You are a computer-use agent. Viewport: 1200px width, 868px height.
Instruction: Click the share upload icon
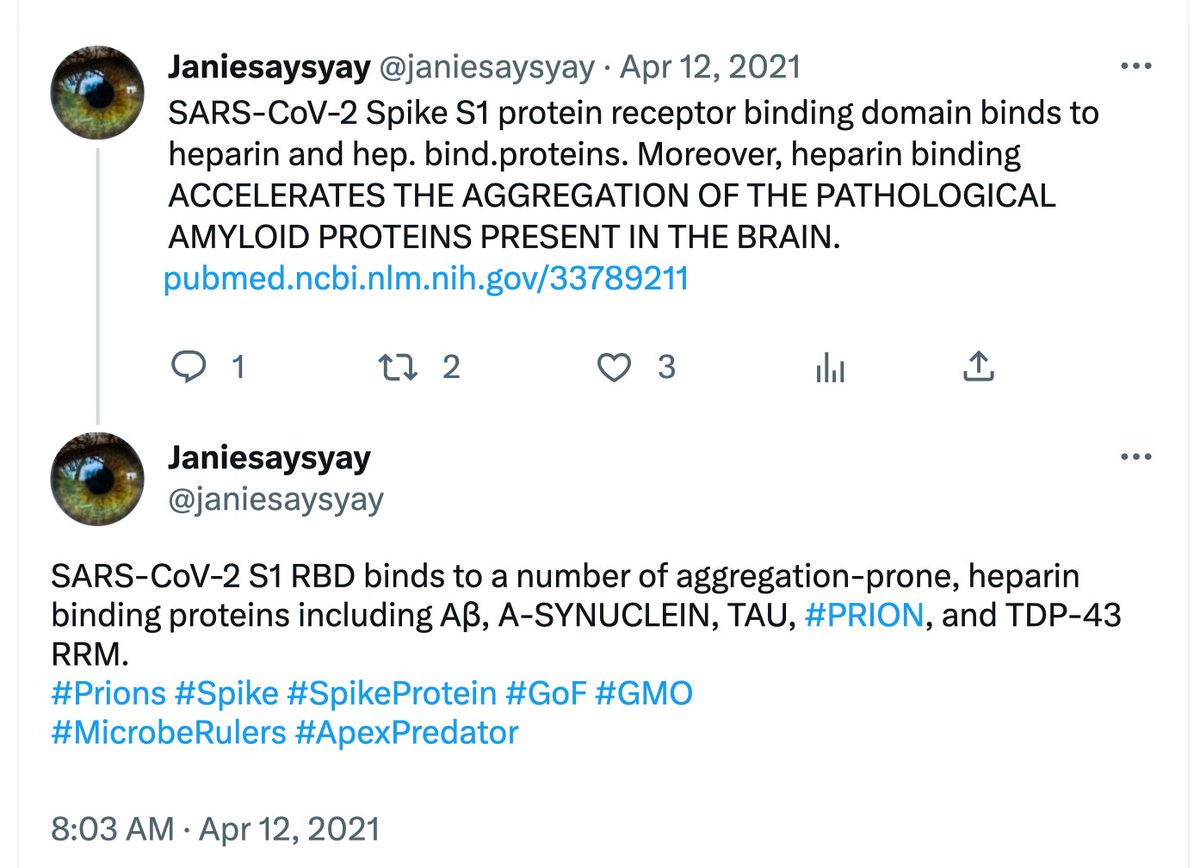(977, 369)
